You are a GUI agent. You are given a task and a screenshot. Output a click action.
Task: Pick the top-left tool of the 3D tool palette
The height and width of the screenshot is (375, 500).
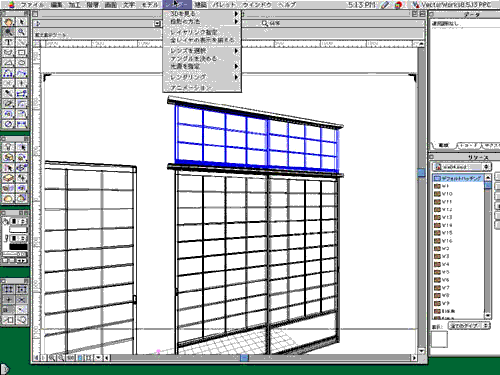click(8, 147)
